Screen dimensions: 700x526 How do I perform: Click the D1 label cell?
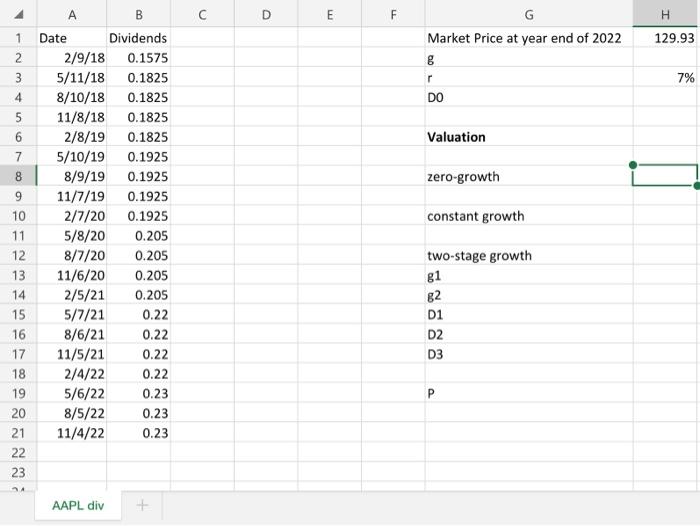pos(529,315)
